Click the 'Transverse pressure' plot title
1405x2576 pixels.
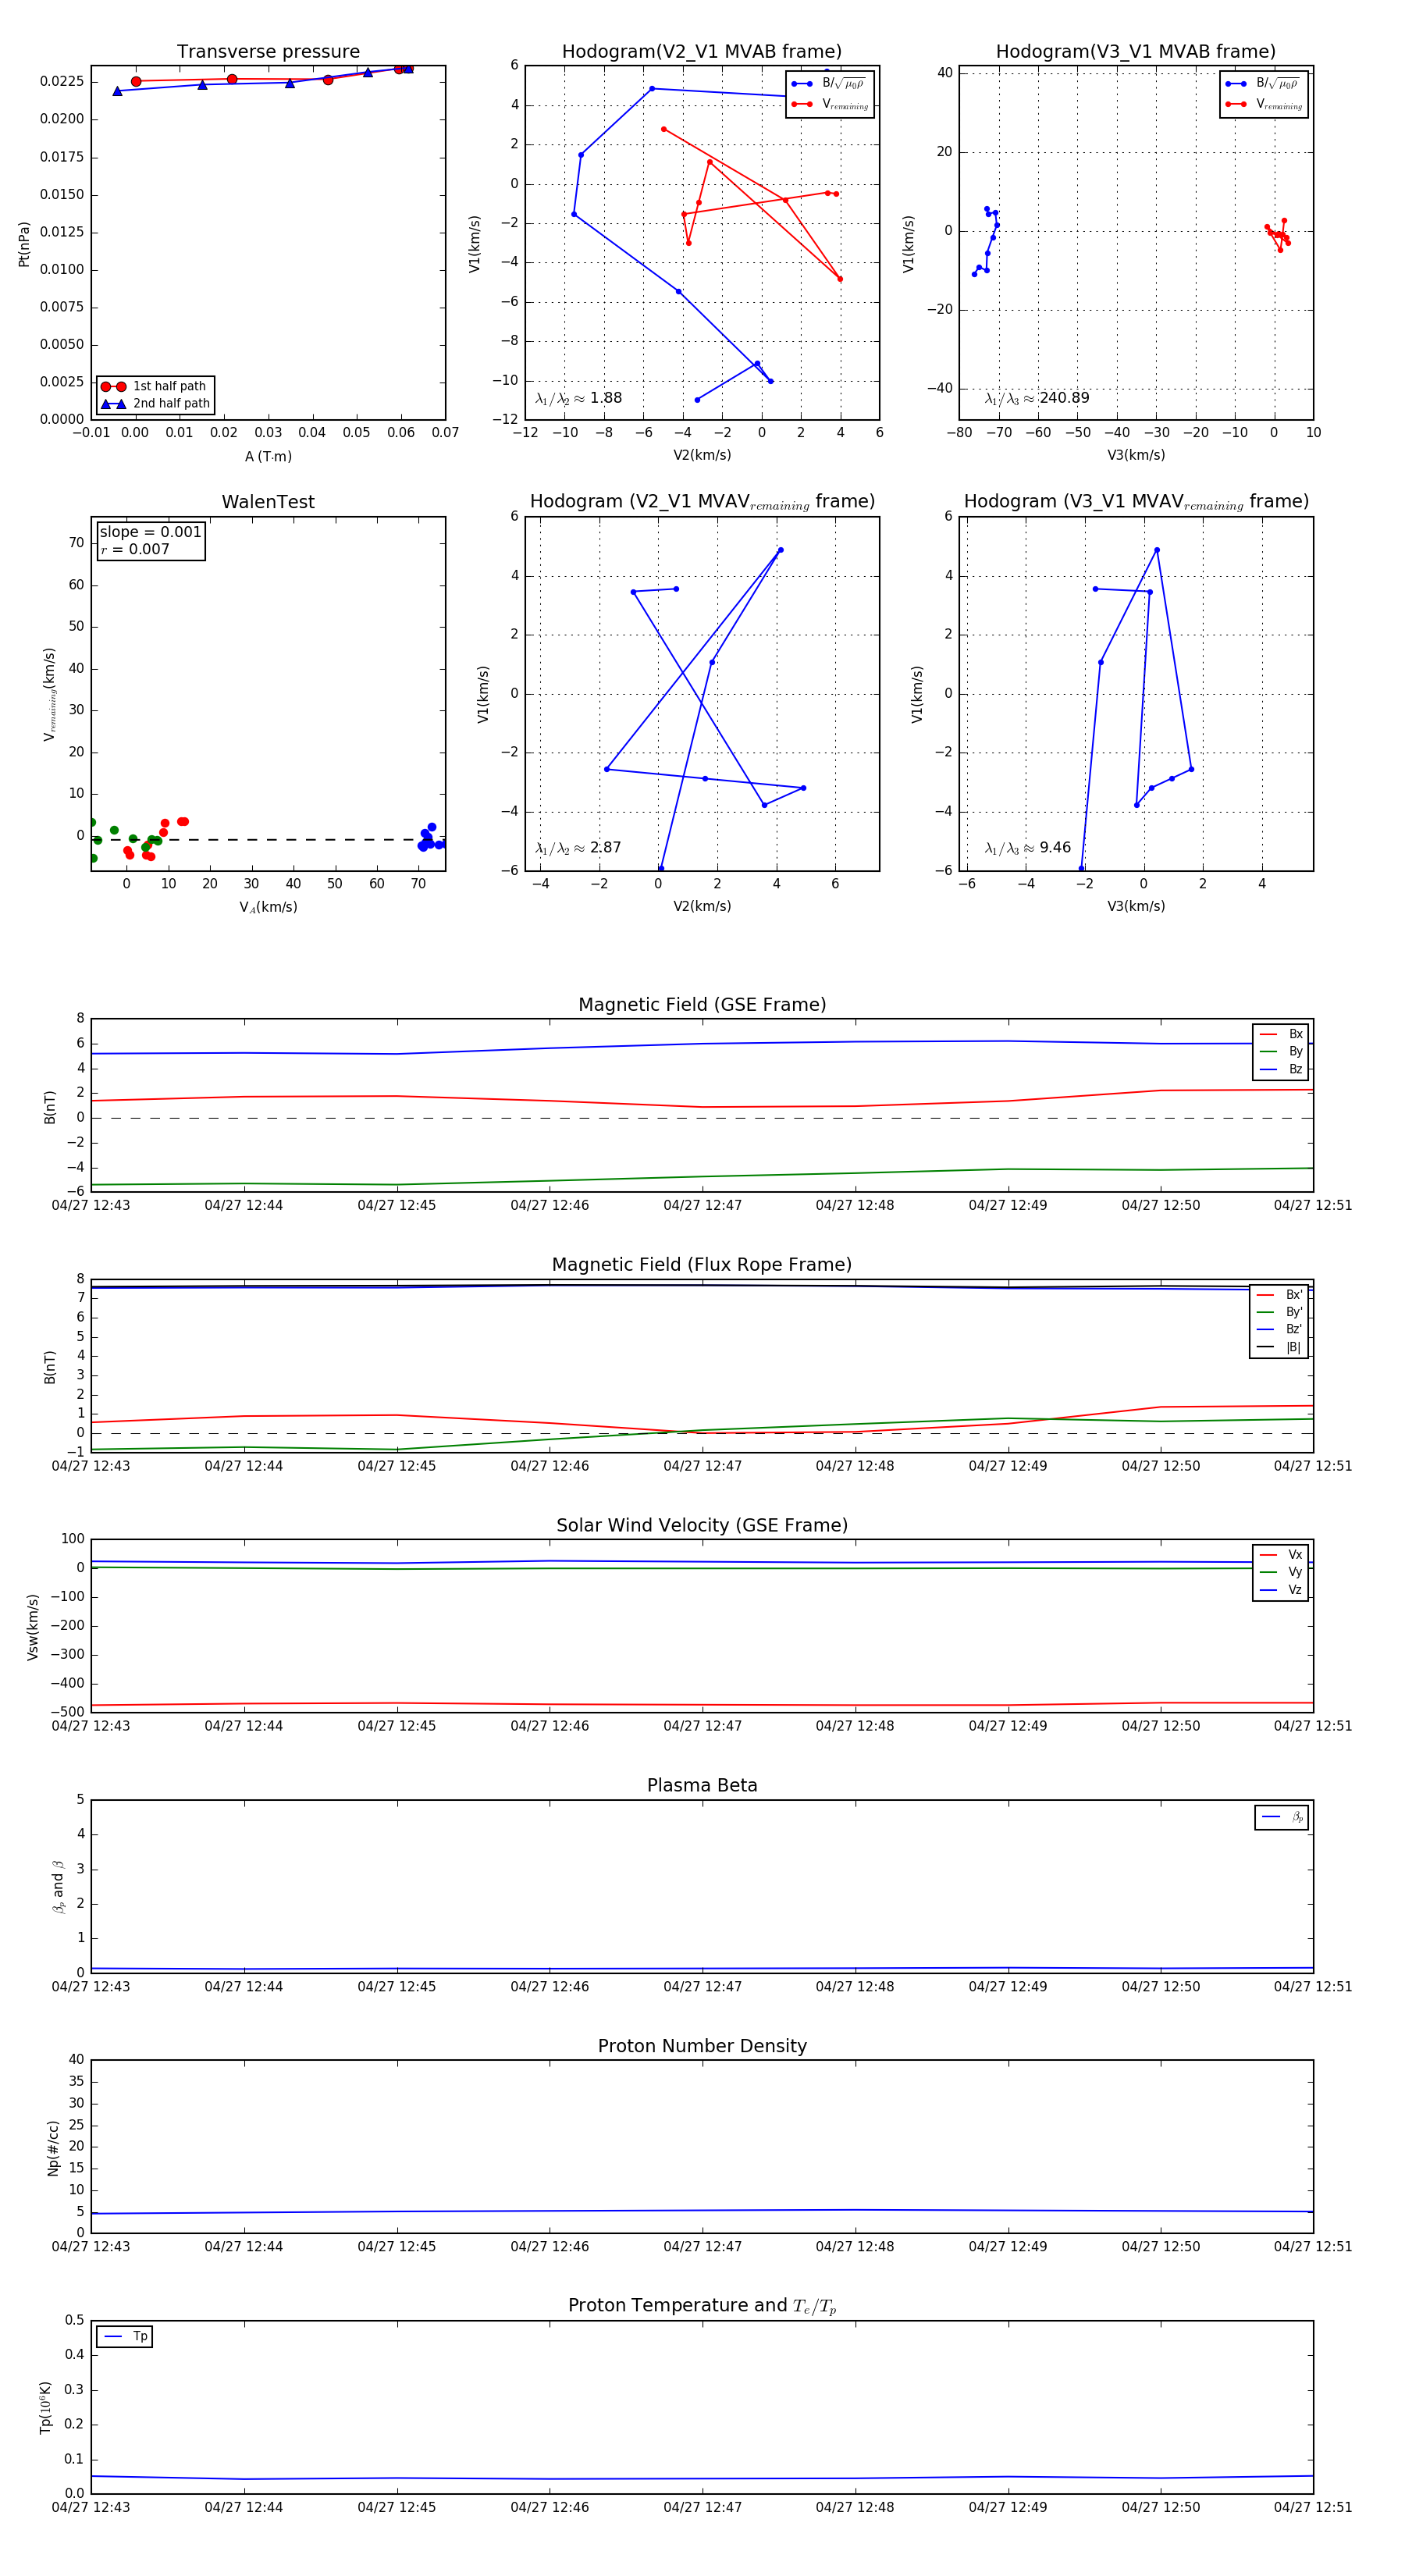pos(268,52)
